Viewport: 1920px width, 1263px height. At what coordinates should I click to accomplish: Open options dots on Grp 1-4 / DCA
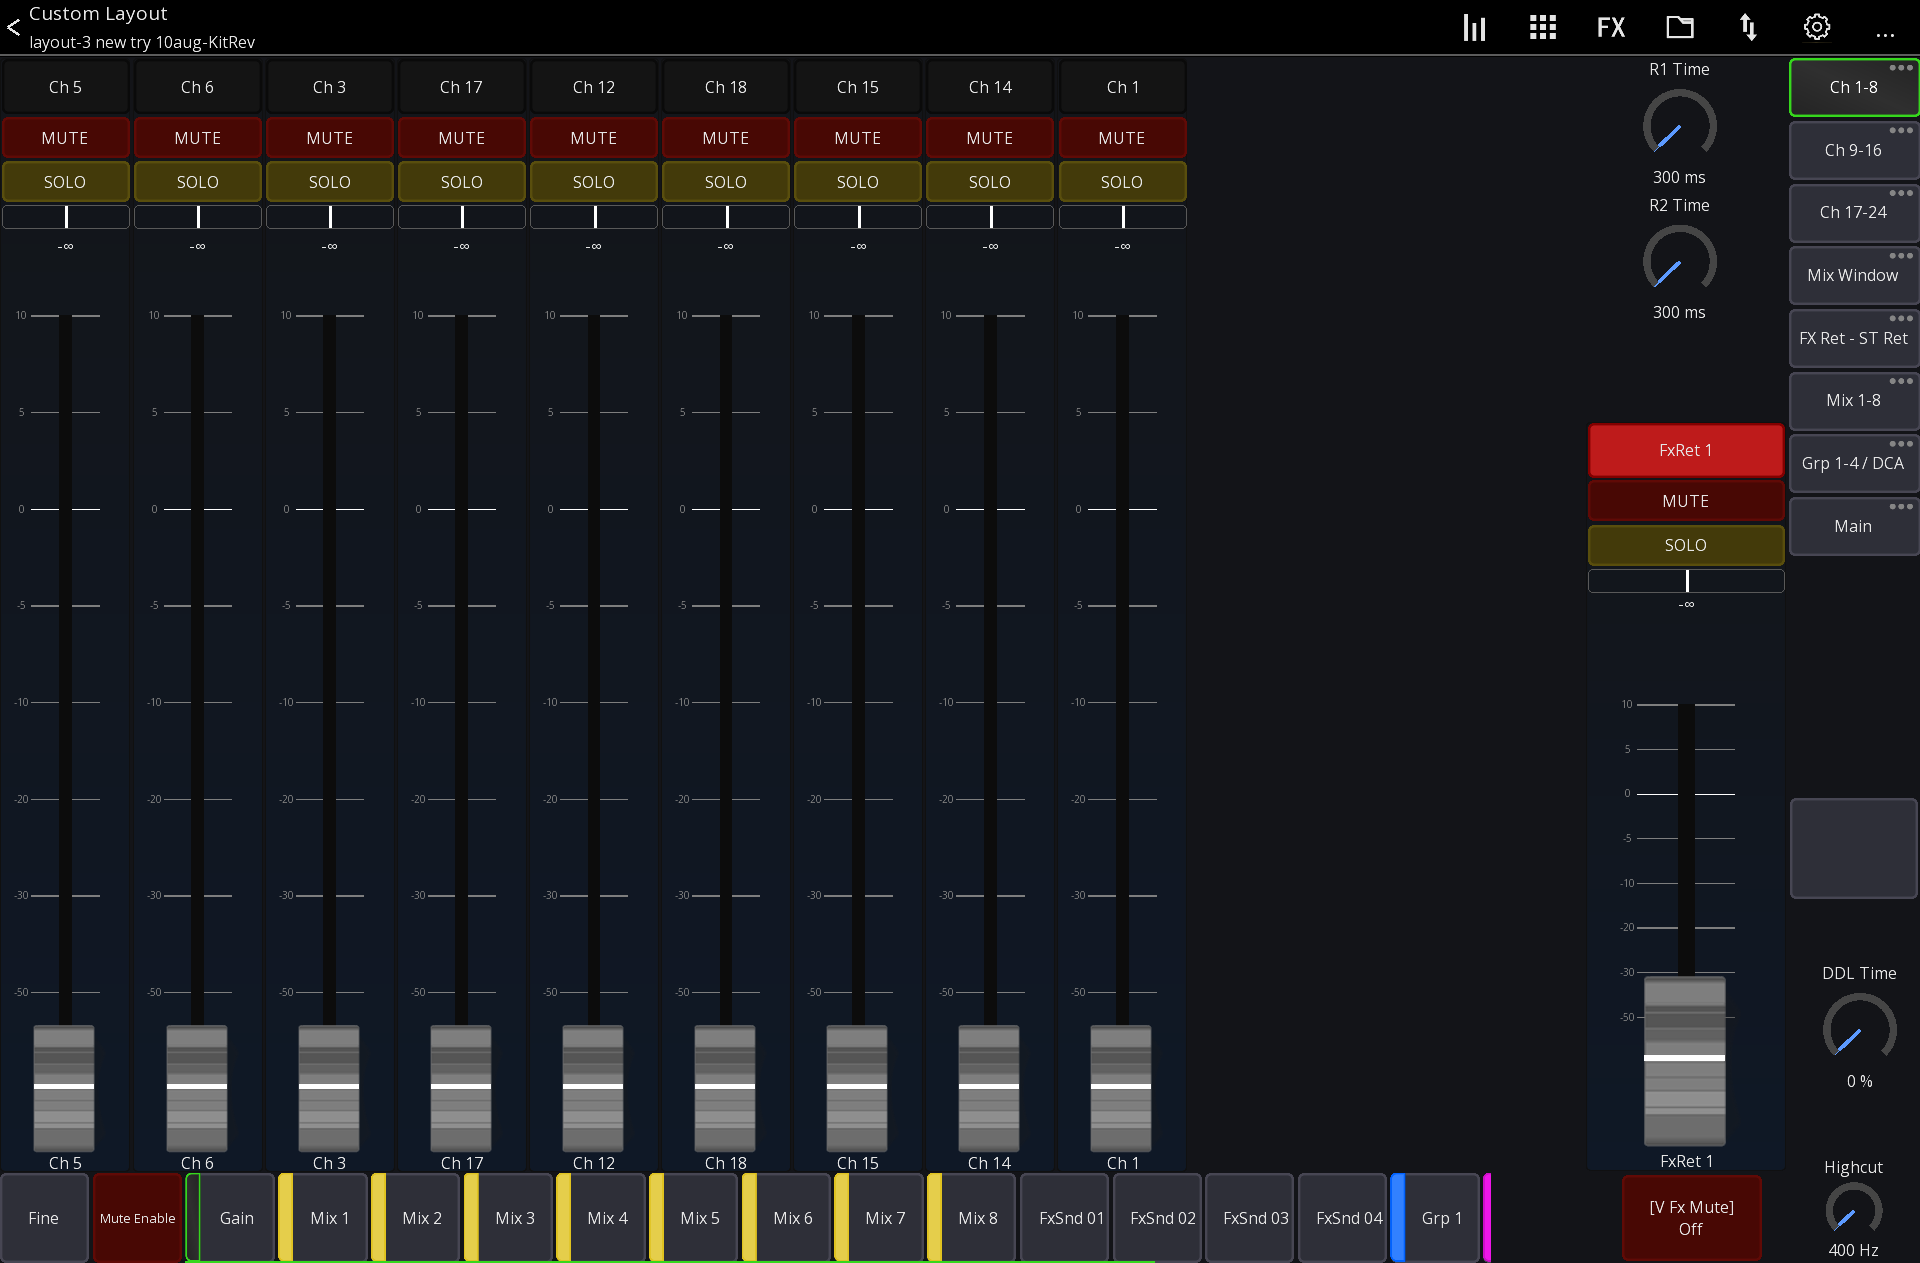tap(1901, 444)
